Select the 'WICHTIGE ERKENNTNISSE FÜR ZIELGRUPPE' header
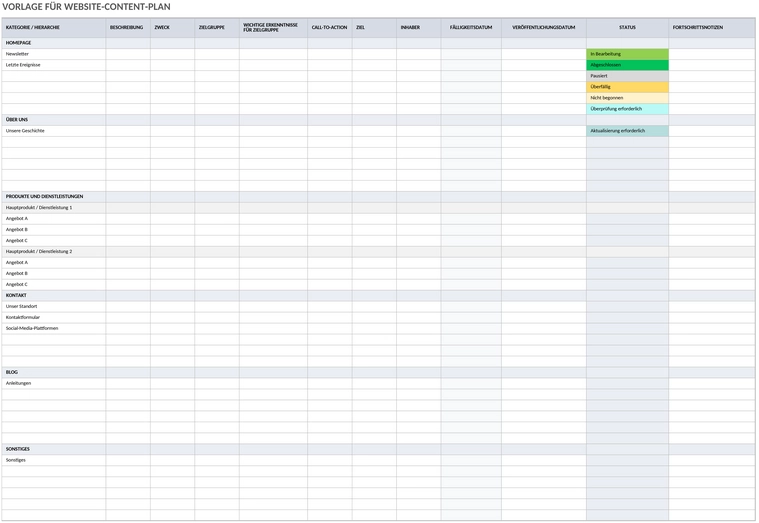 tap(273, 28)
